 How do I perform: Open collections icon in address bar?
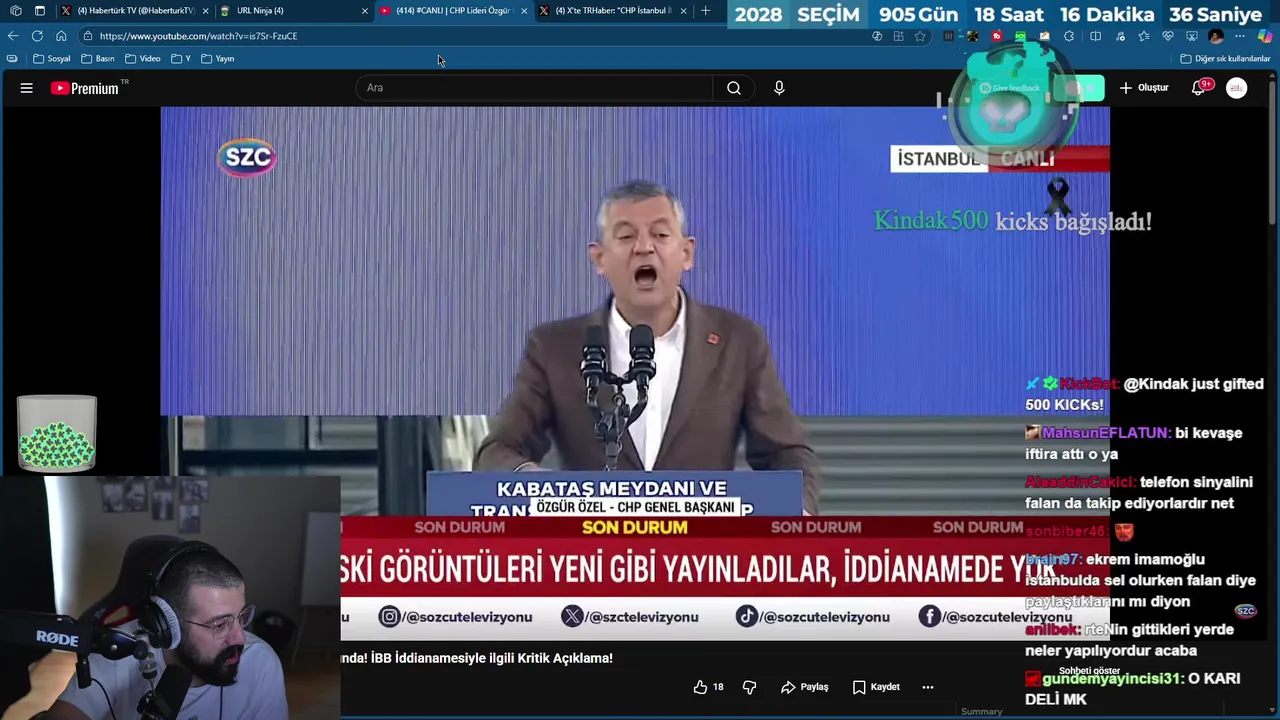(898, 36)
